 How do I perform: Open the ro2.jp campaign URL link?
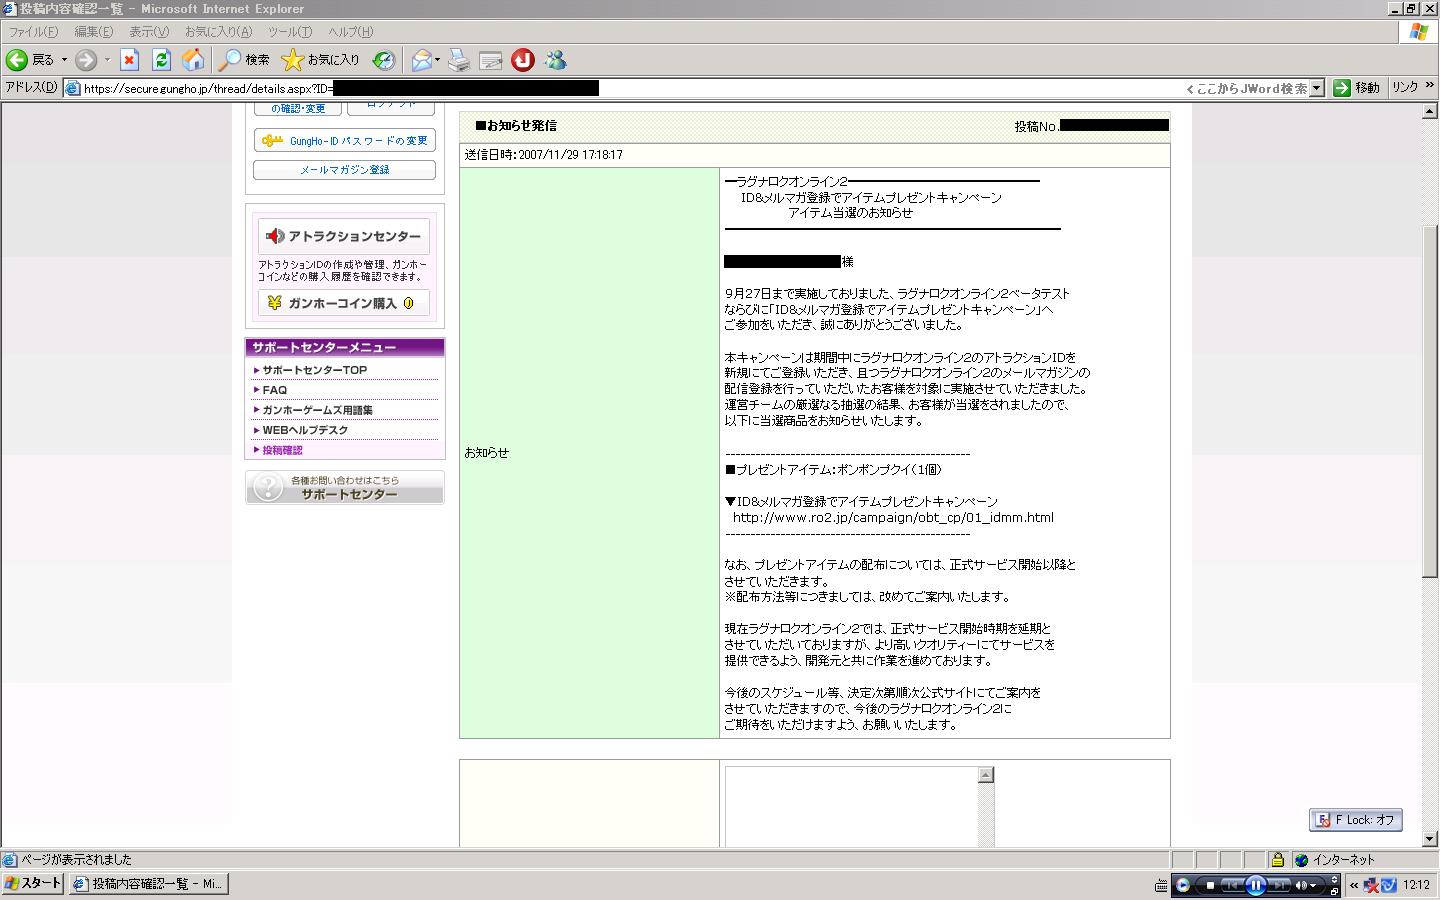[893, 518]
